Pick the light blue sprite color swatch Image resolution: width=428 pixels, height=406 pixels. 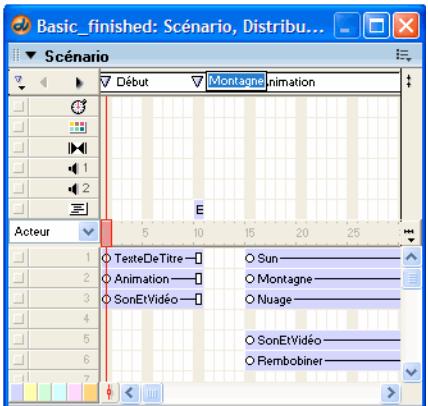pos(59,393)
